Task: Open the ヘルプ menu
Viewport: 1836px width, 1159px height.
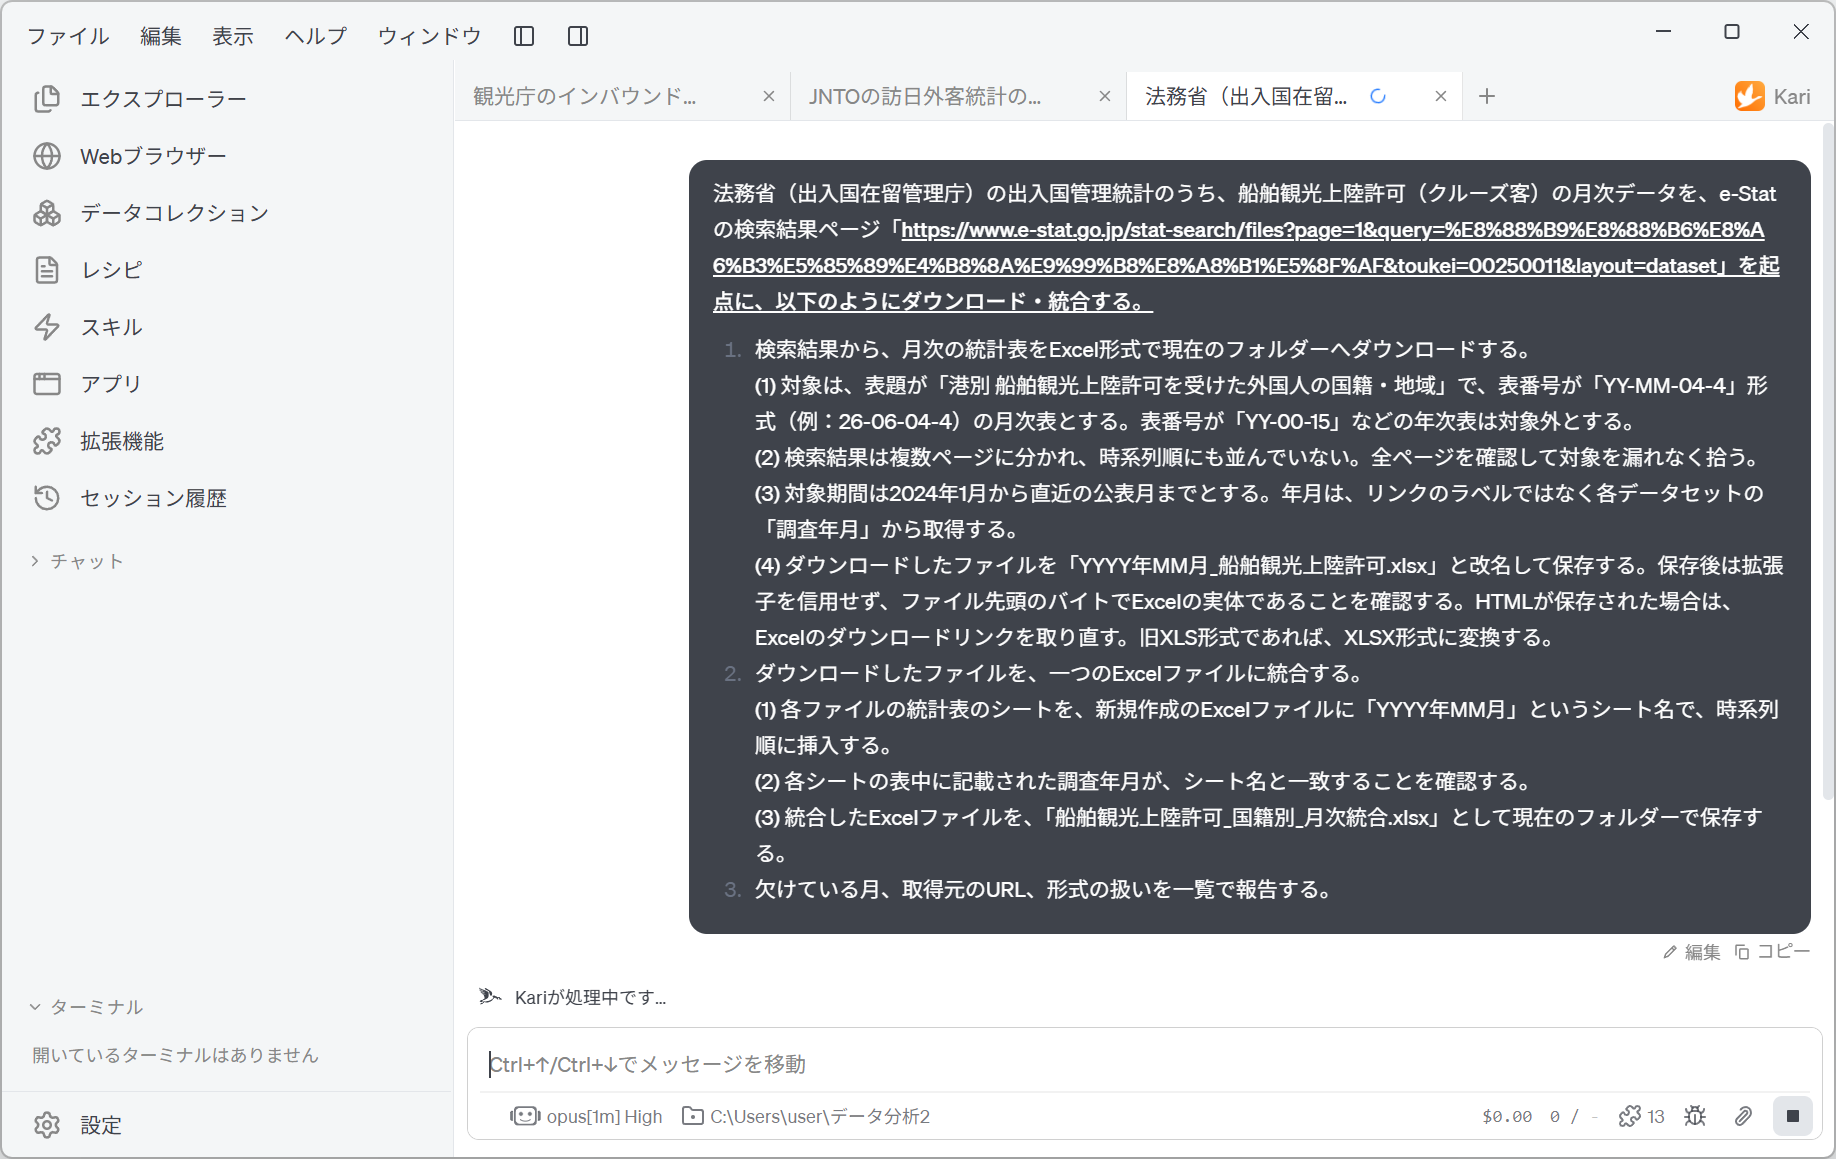Action: [x=316, y=36]
